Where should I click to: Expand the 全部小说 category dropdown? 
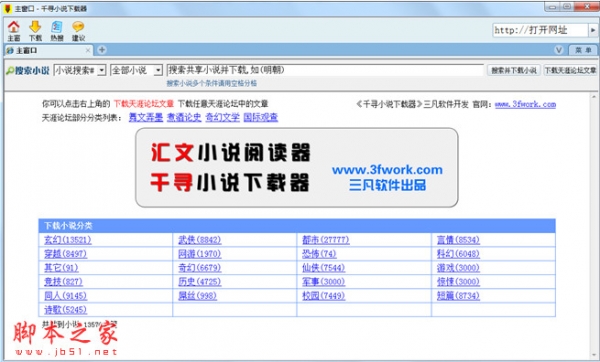(158, 70)
